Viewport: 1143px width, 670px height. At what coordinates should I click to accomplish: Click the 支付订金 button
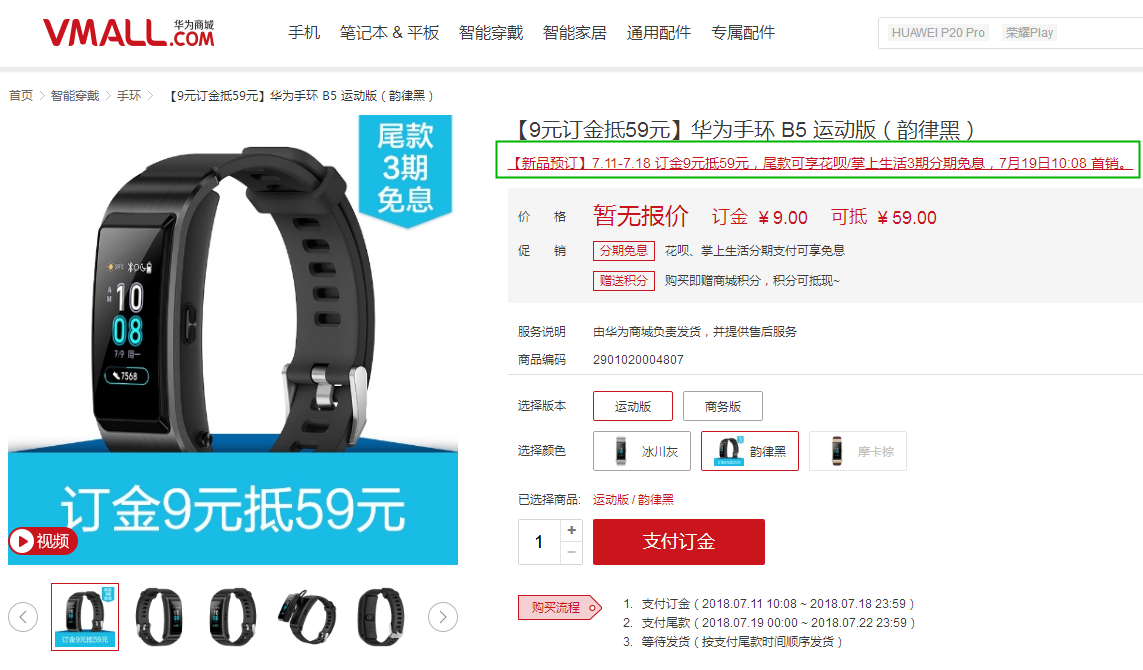pyautogui.click(x=679, y=542)
